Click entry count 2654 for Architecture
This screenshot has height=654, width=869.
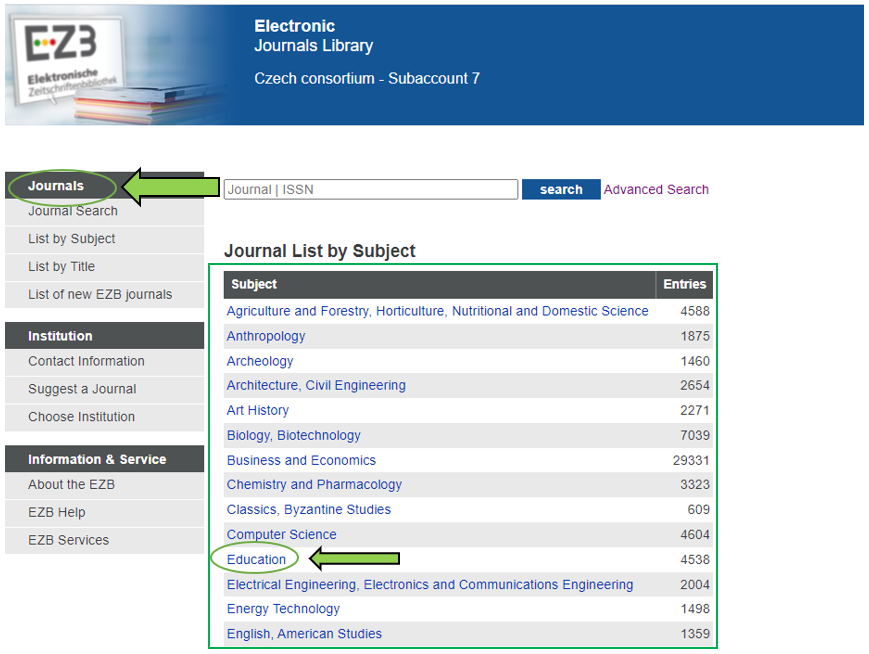[x=695, y=385]
